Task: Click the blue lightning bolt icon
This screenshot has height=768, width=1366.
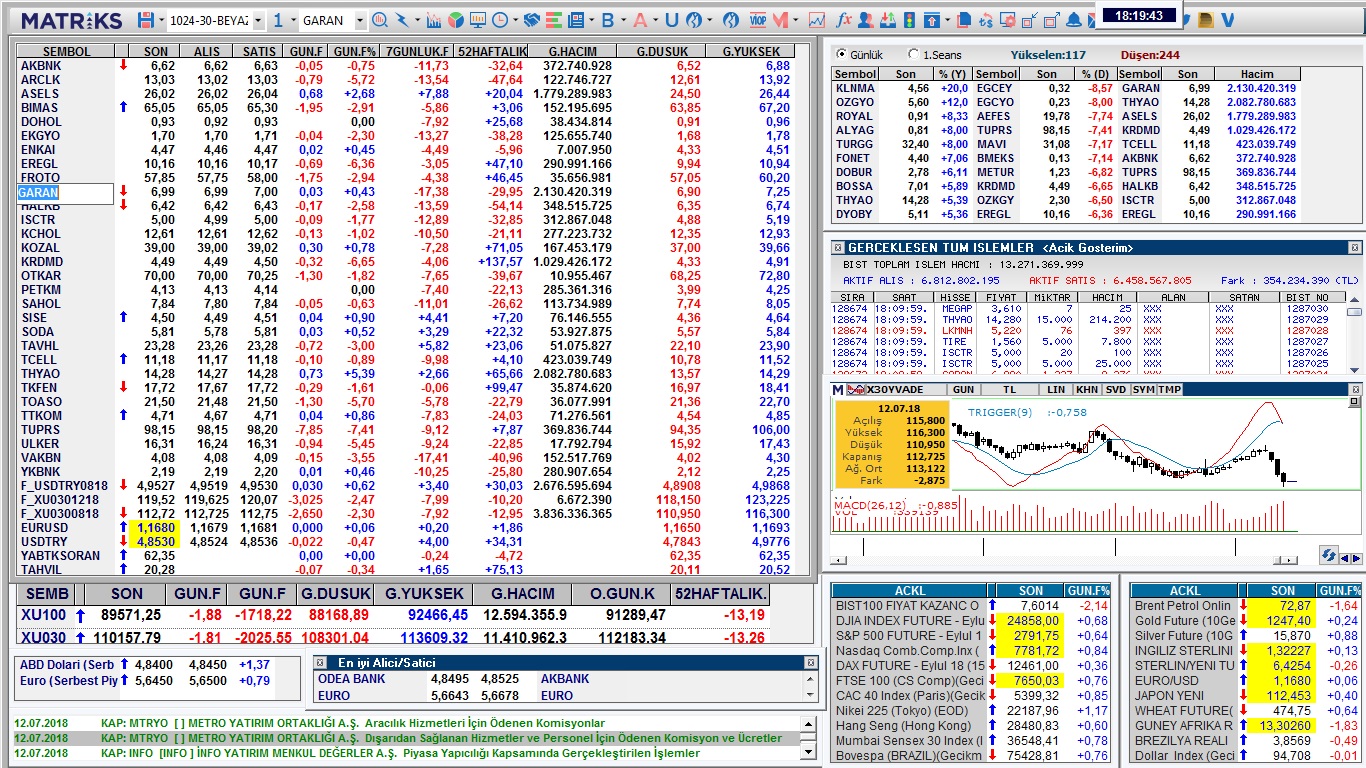Action: click(x=402, y=20)
